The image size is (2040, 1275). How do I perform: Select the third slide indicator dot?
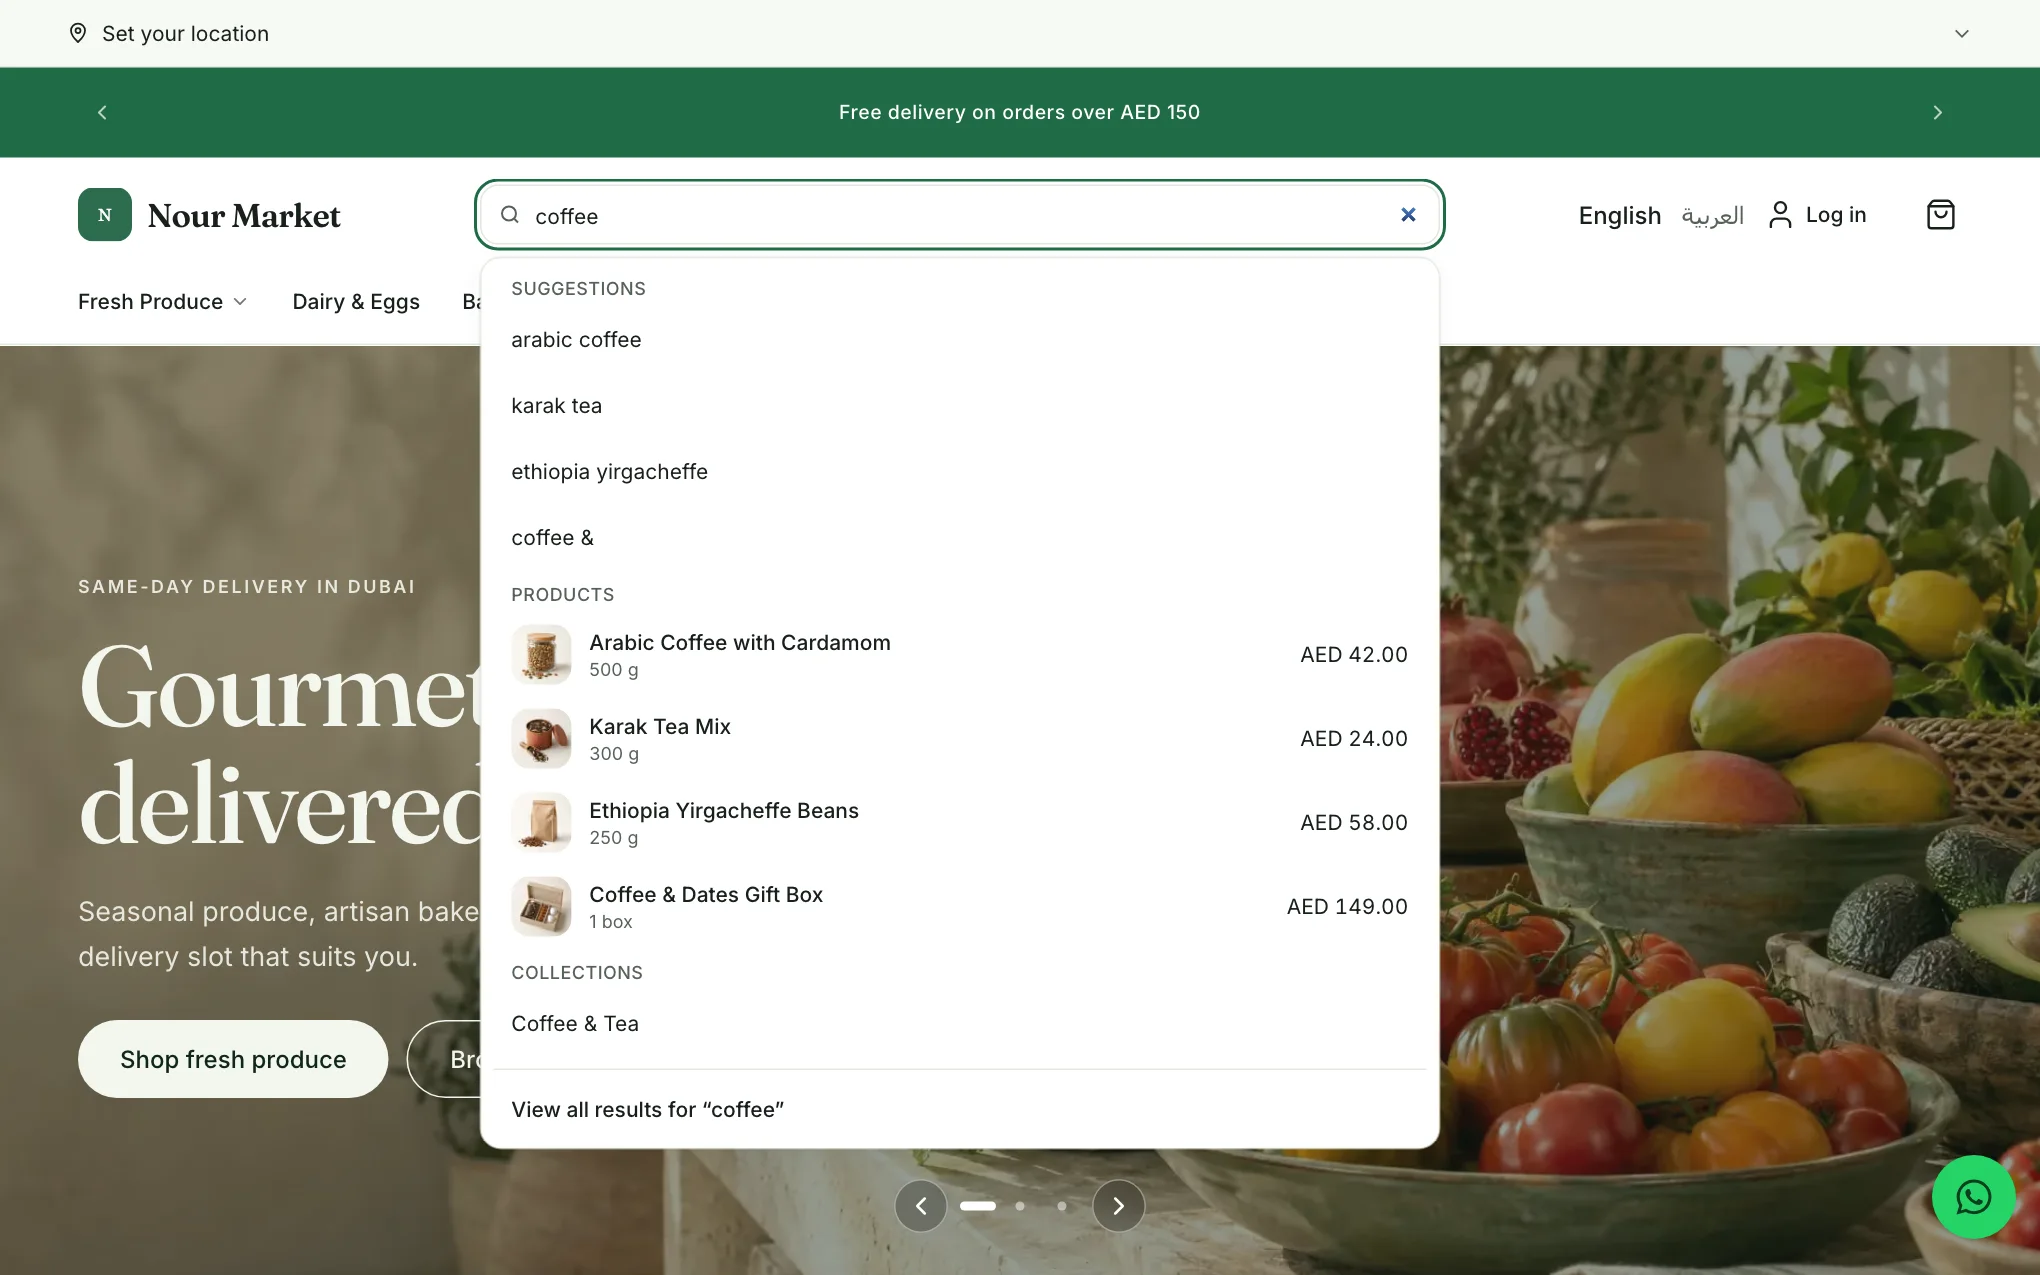(1062, 1206)
